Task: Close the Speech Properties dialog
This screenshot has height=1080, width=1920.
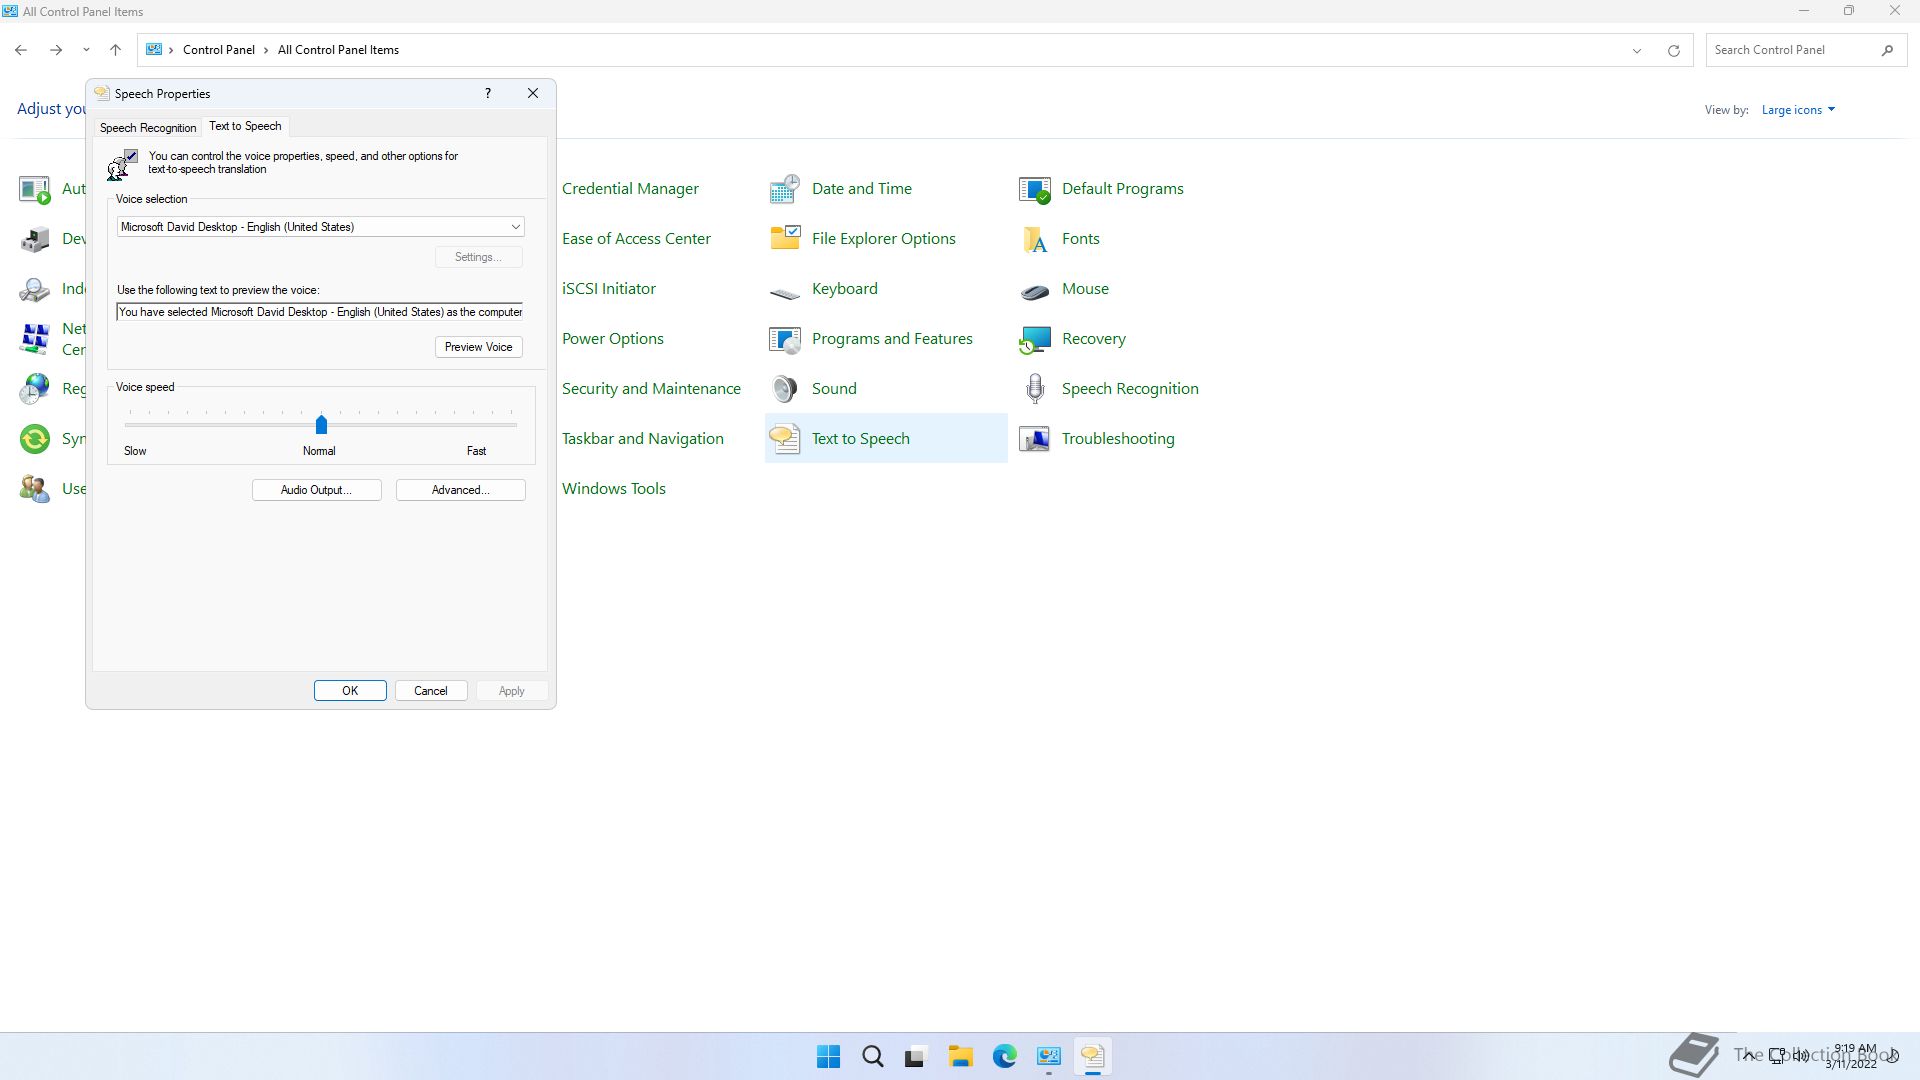Action: [x=533, y=93]
